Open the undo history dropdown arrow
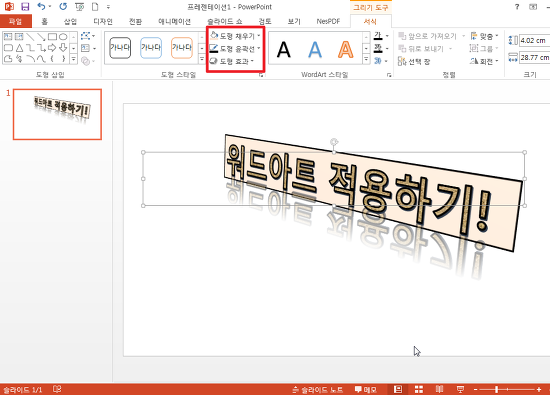 point(49,6)
